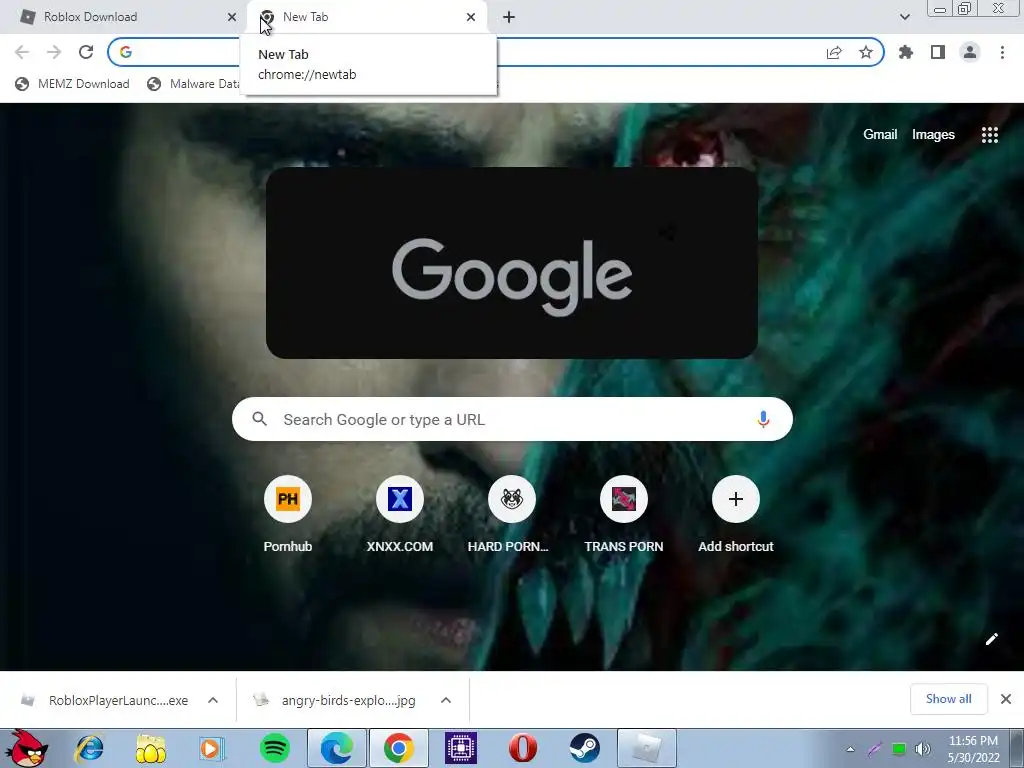Close the Roblox Download tab
This screenshot has width=1024, height=768.
(x=232, y=17)
